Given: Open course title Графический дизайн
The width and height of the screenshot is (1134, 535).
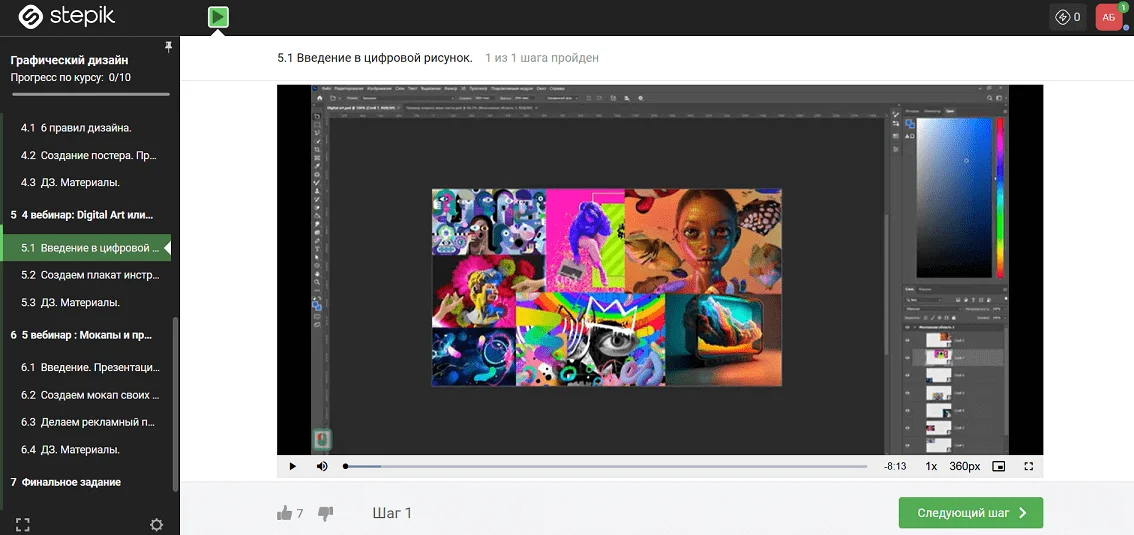Looking at the screenshot, I should pyautogui.click(x=69, y=60).
